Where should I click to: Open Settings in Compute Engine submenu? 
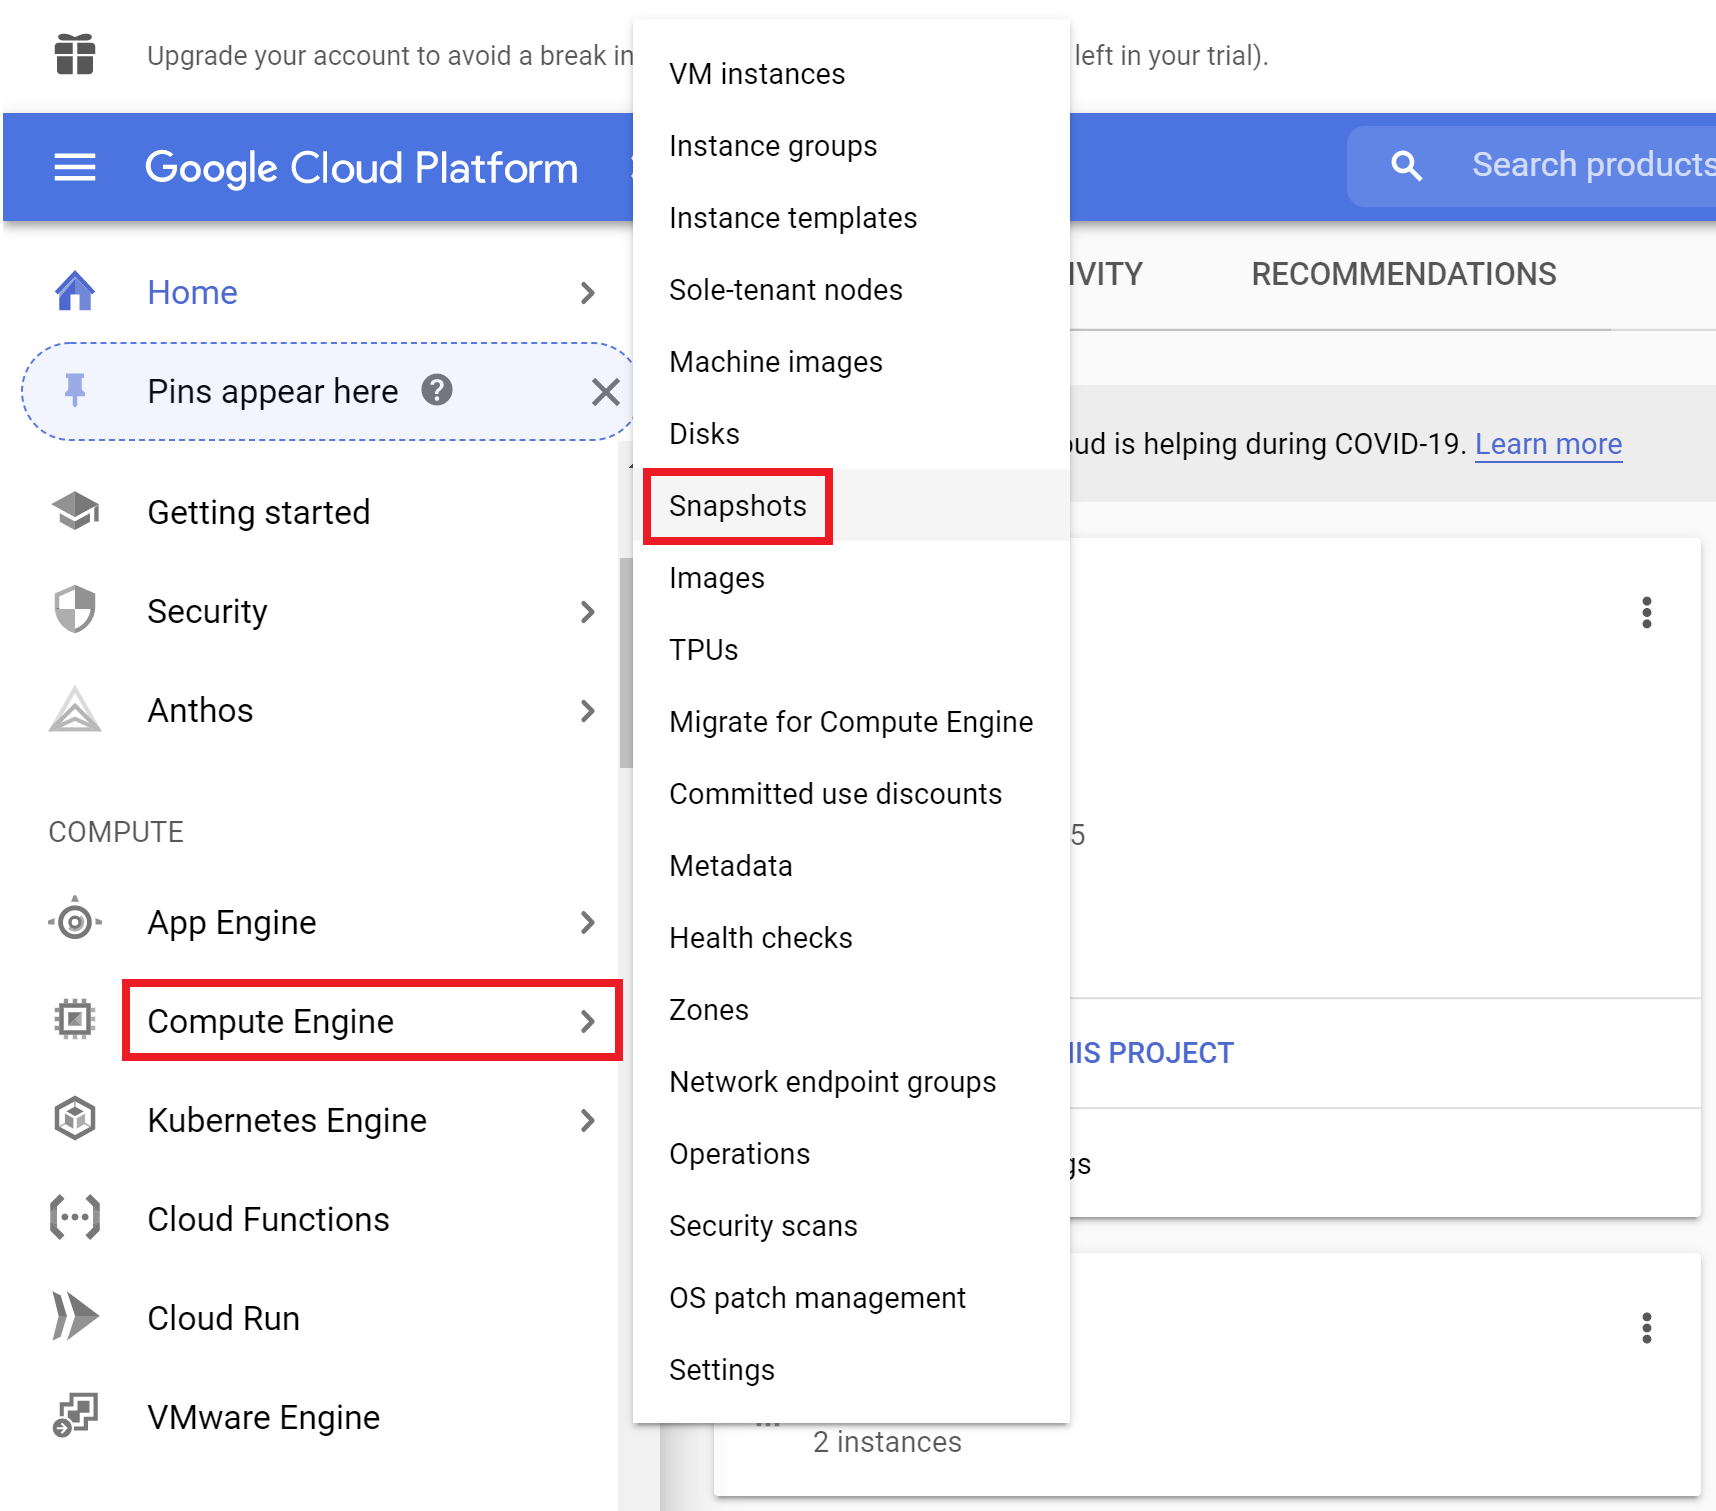pyautogui.click(x=851, y=1370)
